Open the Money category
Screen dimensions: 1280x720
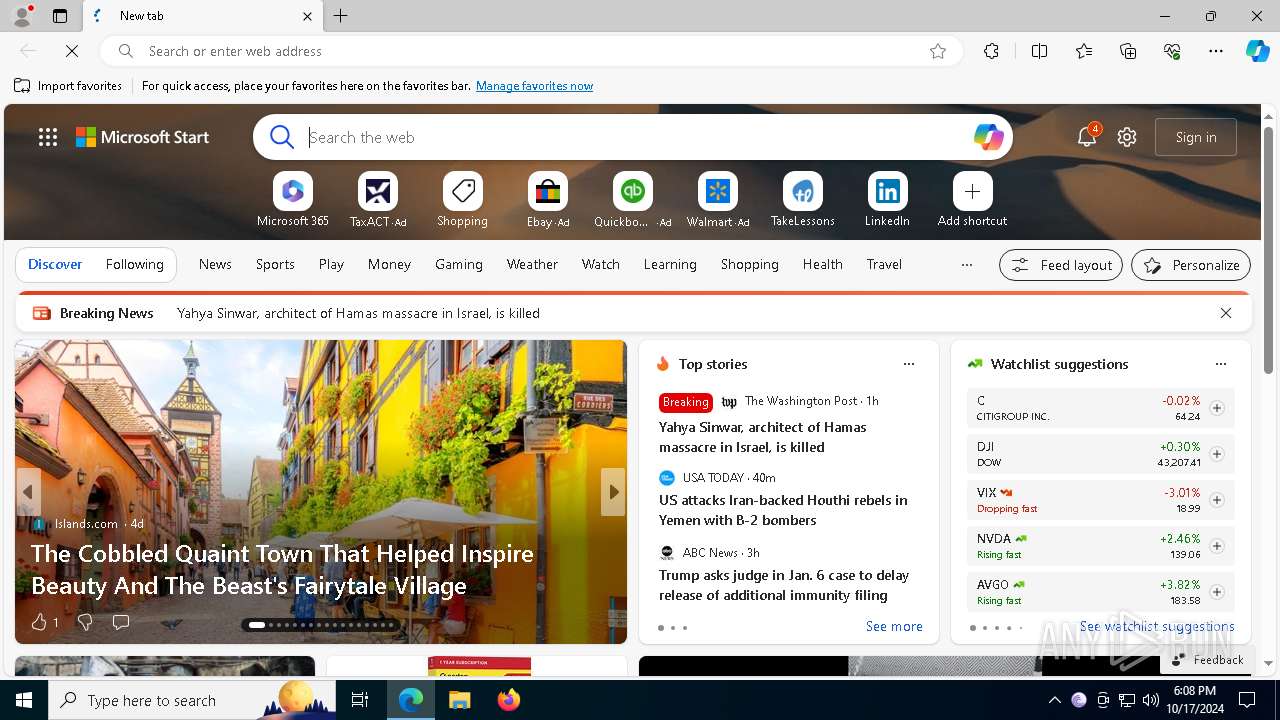(389, 265)
